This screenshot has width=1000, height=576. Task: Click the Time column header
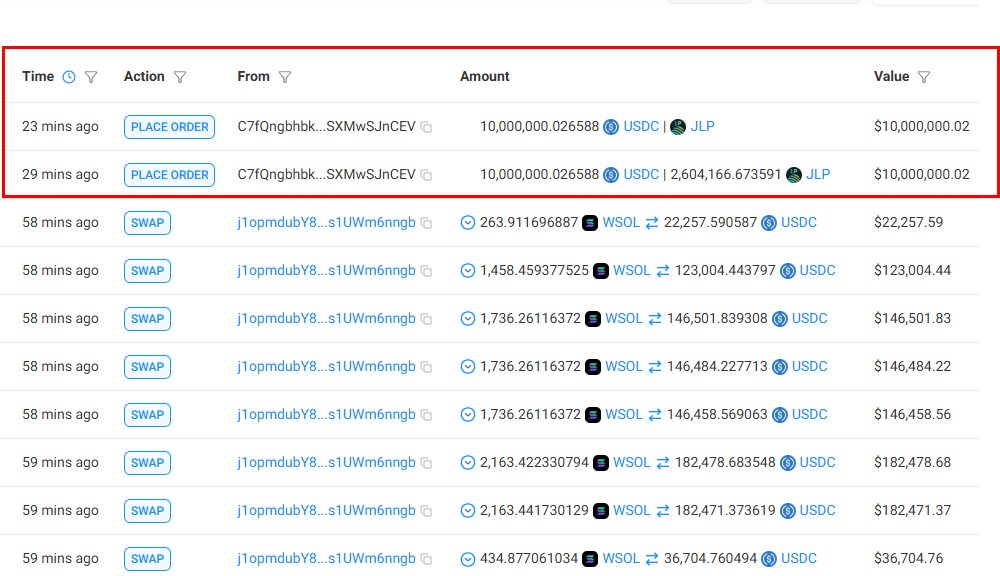click(x=38, y=77)
